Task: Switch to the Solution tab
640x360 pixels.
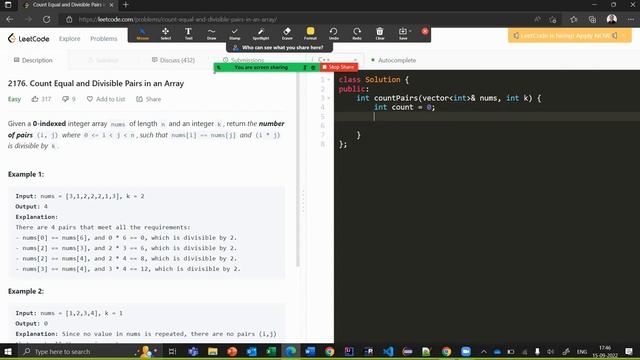Action: 103,60
